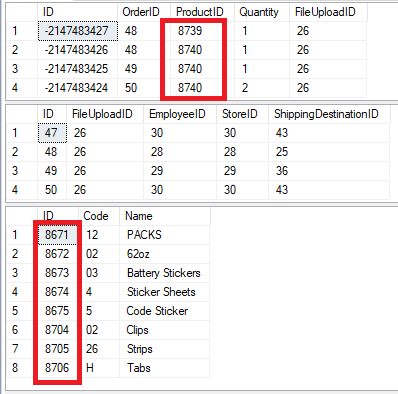
Task: Click FileUploadID header next to Quantity column
Action: (328, 12)
